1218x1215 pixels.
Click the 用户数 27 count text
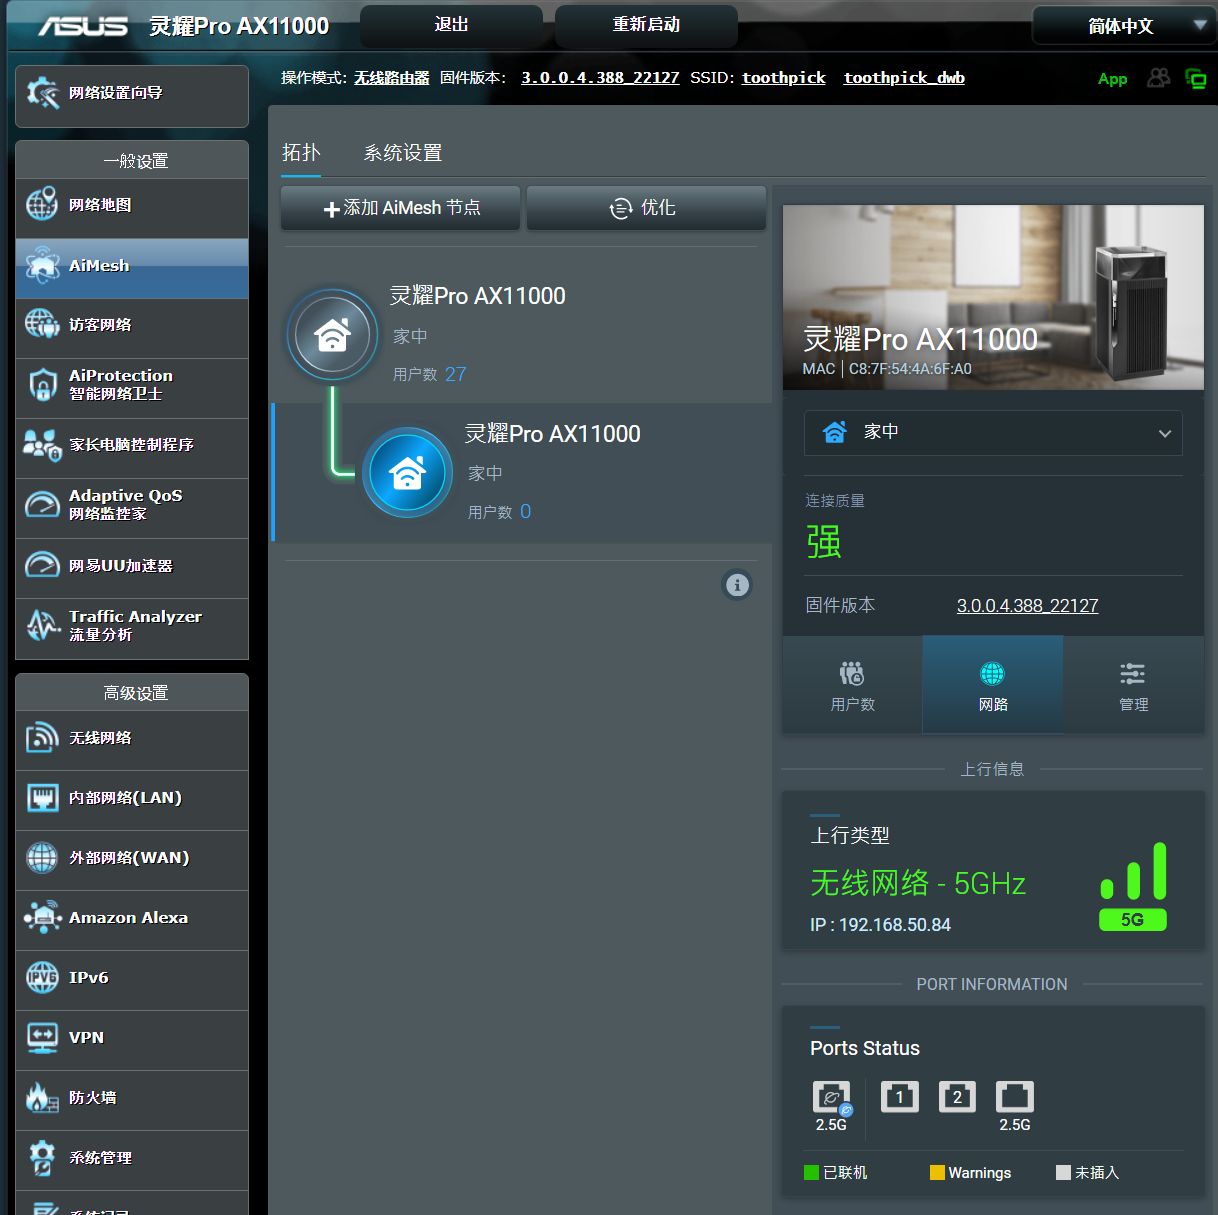click(430, 374)
